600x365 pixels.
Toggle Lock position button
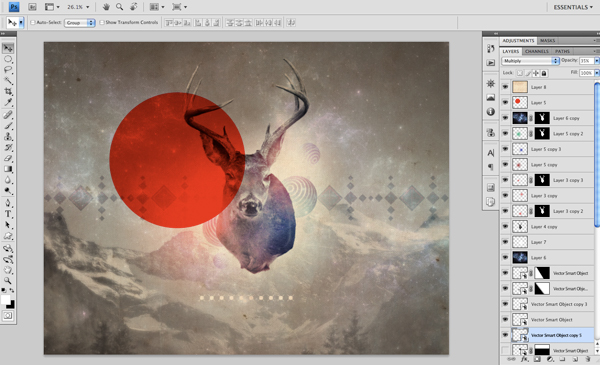(536, 73)
